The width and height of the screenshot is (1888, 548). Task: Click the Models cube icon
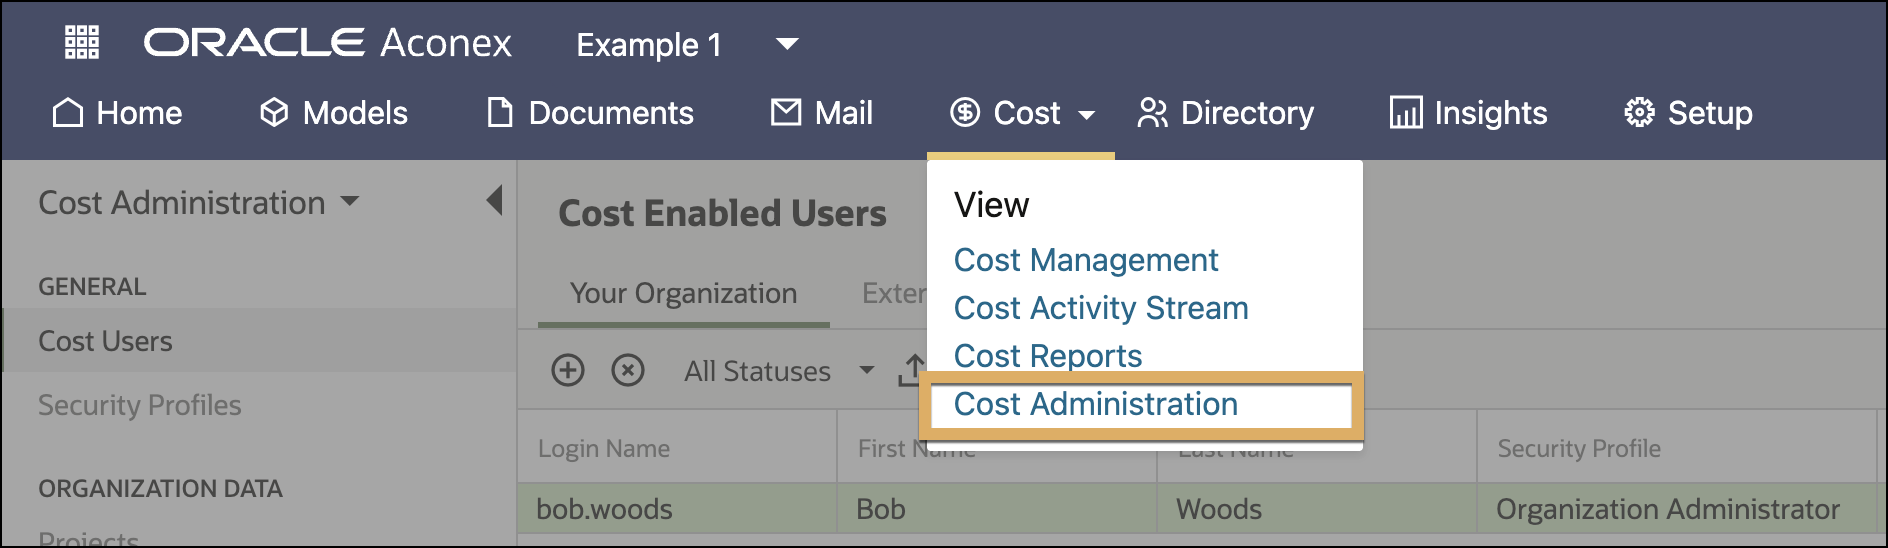click(274, 112)
